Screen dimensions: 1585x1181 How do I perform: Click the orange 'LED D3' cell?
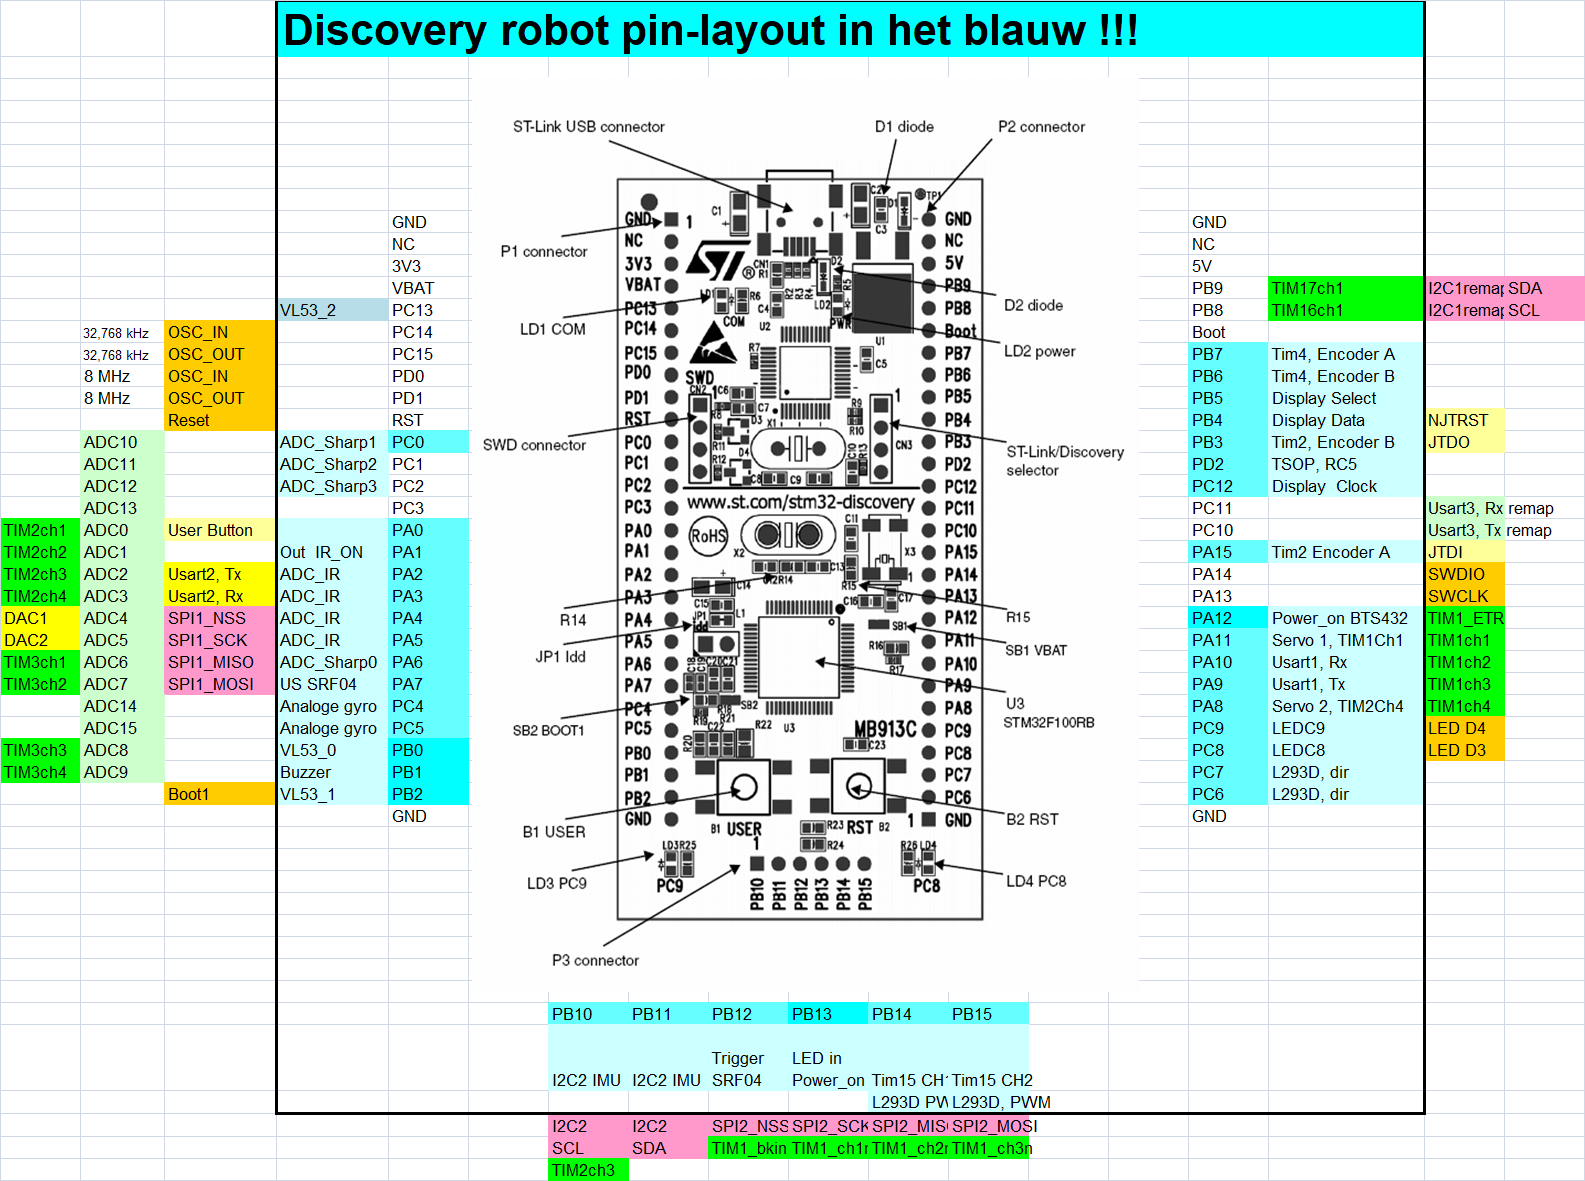pos(1465,750)
